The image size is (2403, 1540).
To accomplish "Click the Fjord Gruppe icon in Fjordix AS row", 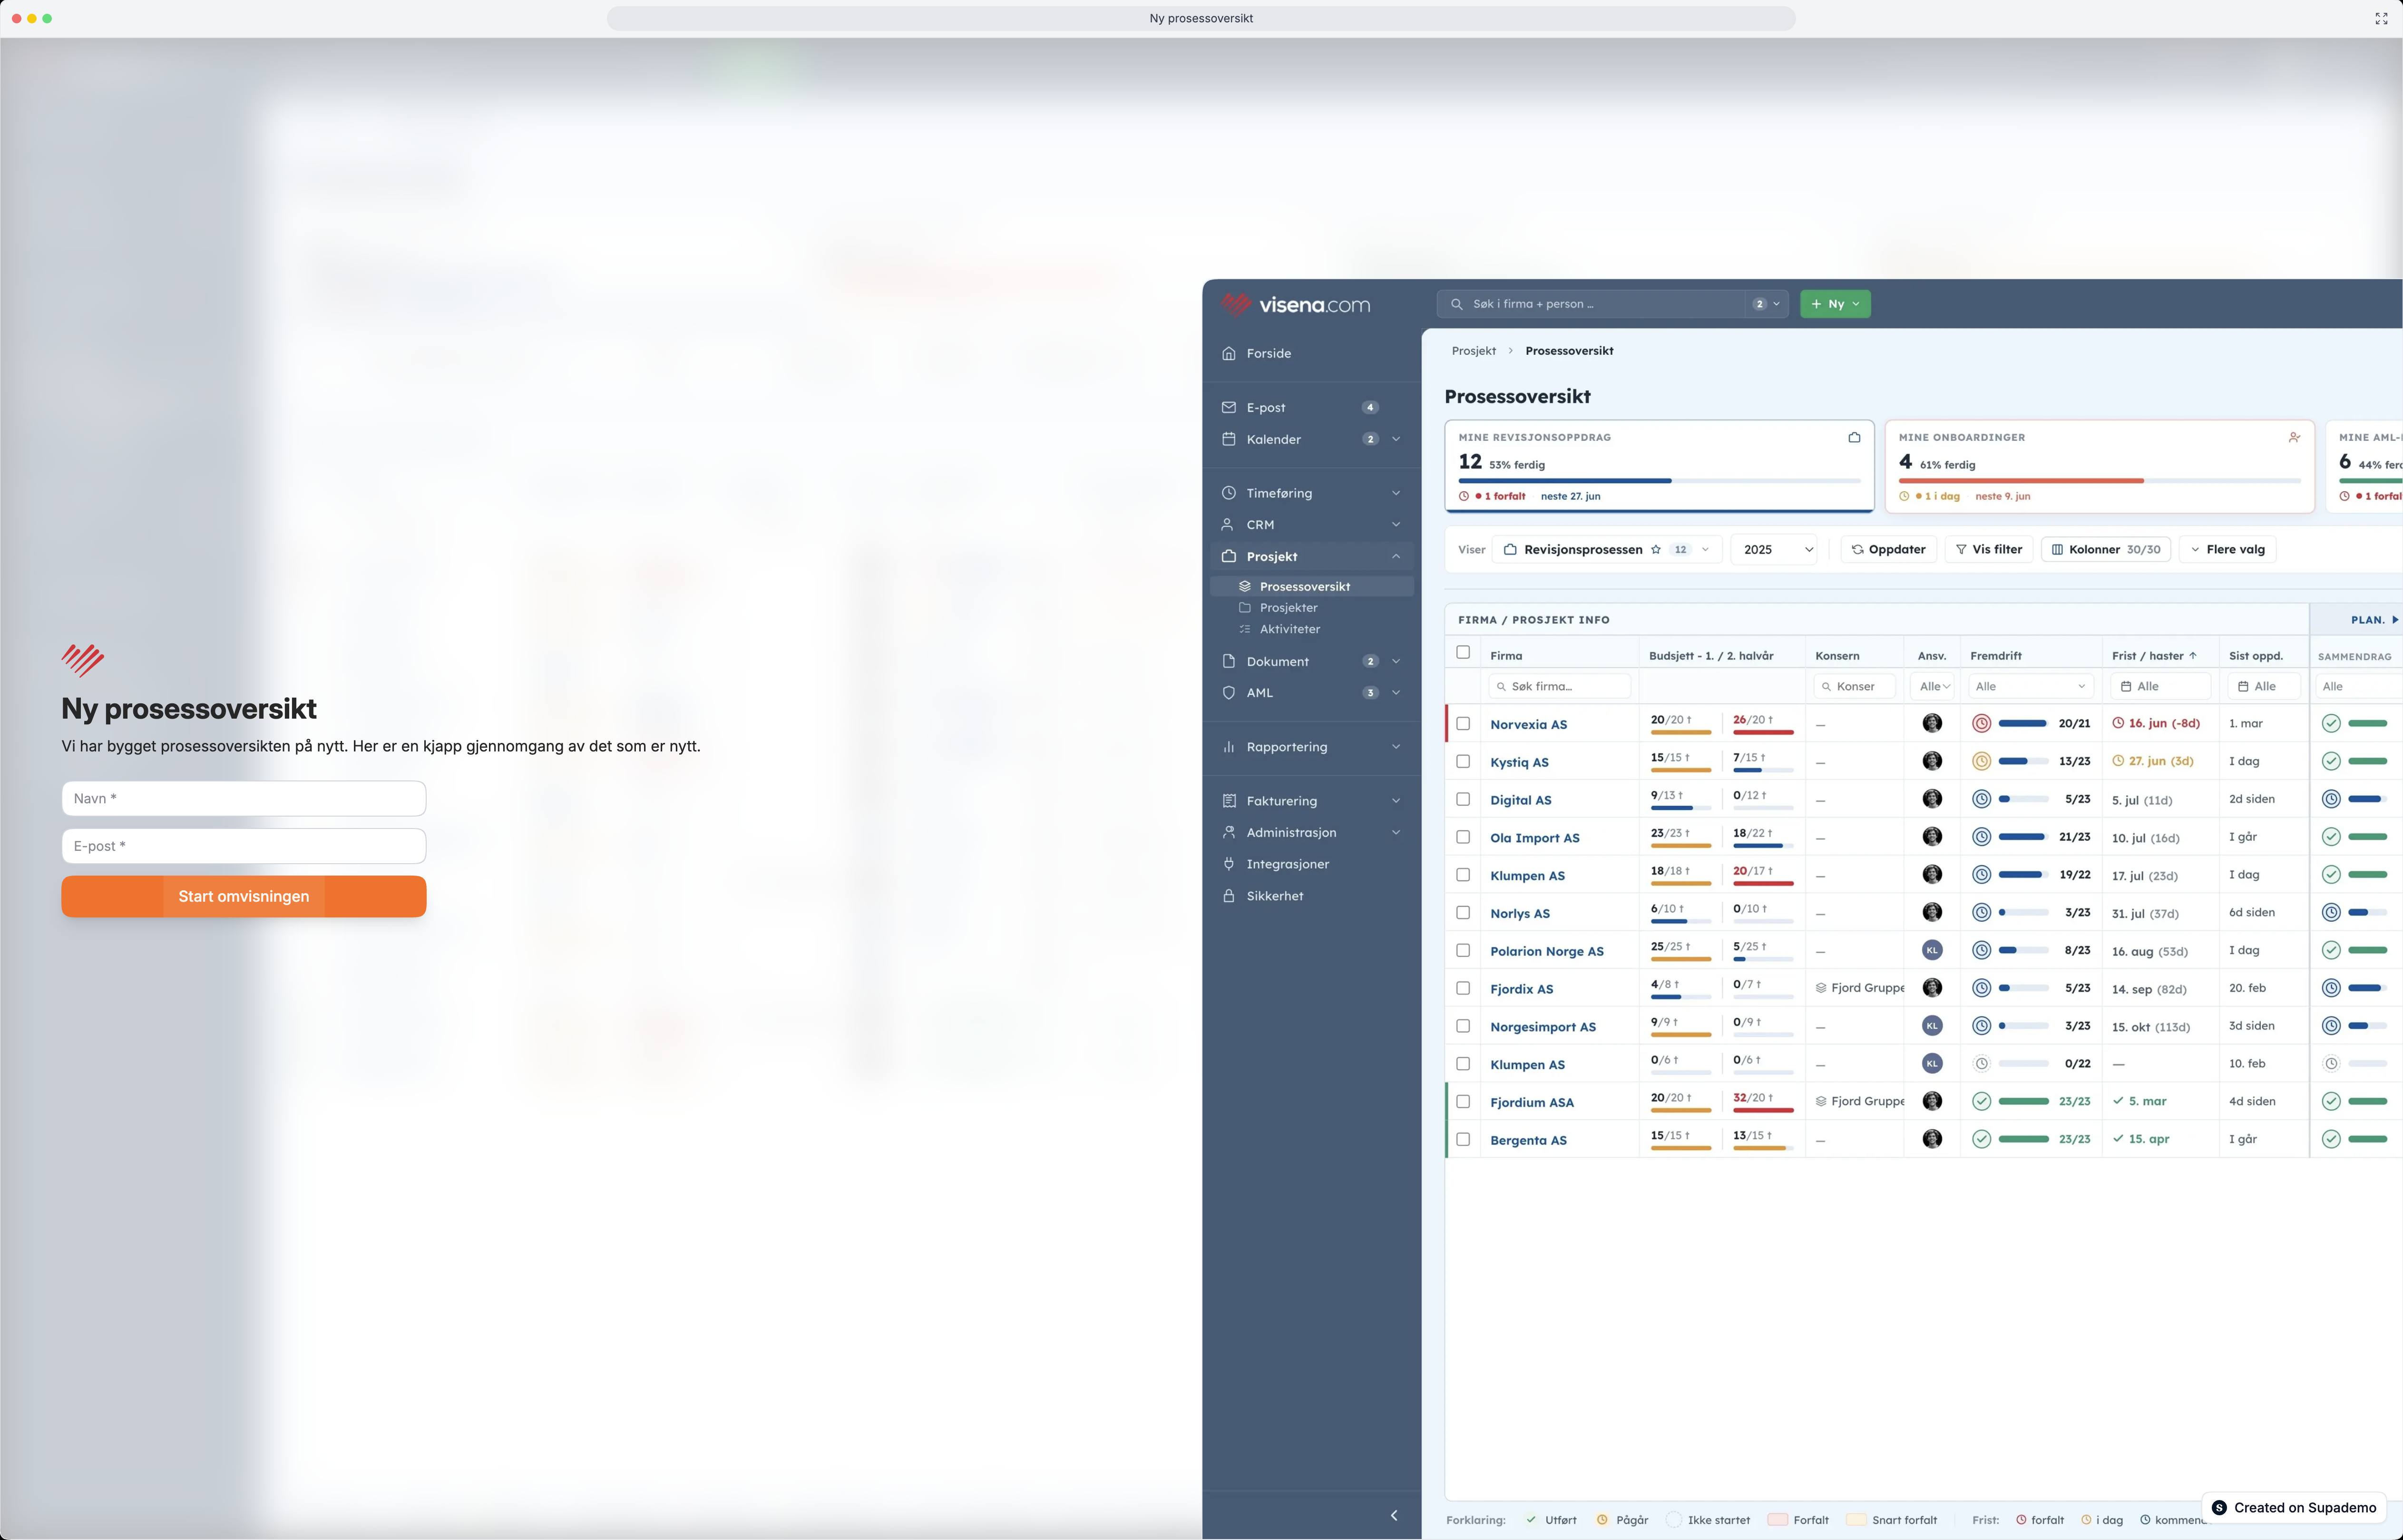I will (1821, 988).
